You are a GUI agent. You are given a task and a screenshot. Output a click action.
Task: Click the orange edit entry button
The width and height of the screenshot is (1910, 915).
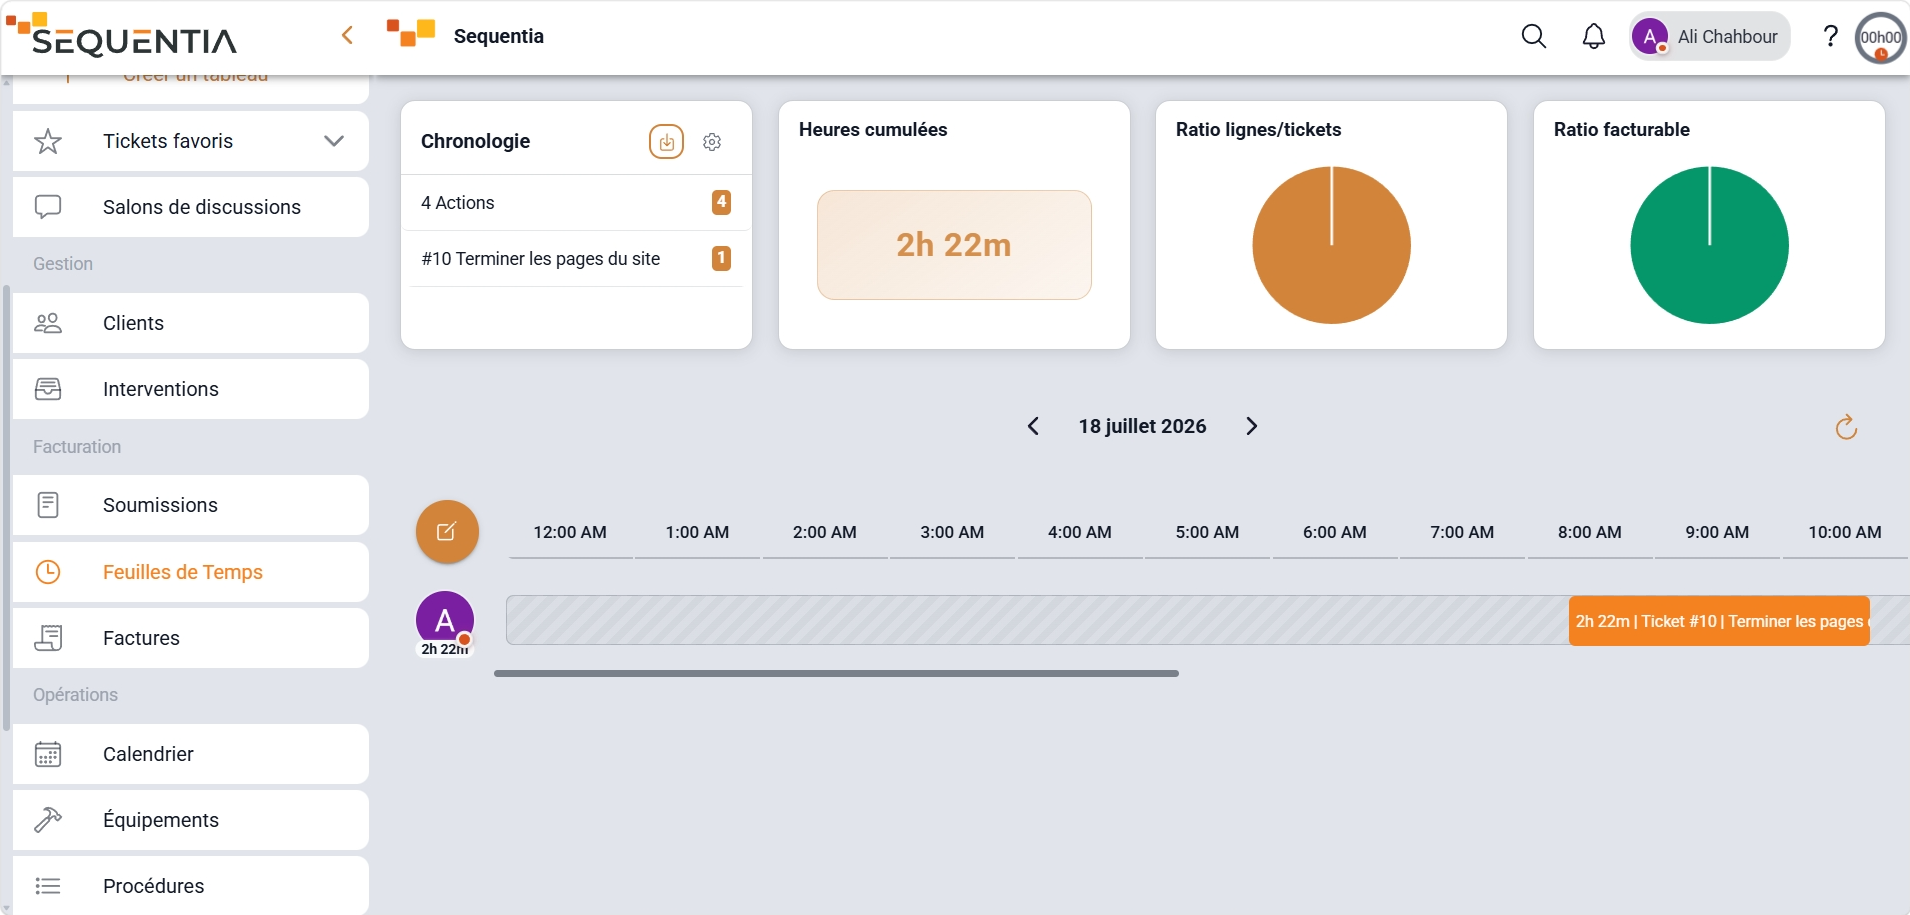click(x=447, y=531)
